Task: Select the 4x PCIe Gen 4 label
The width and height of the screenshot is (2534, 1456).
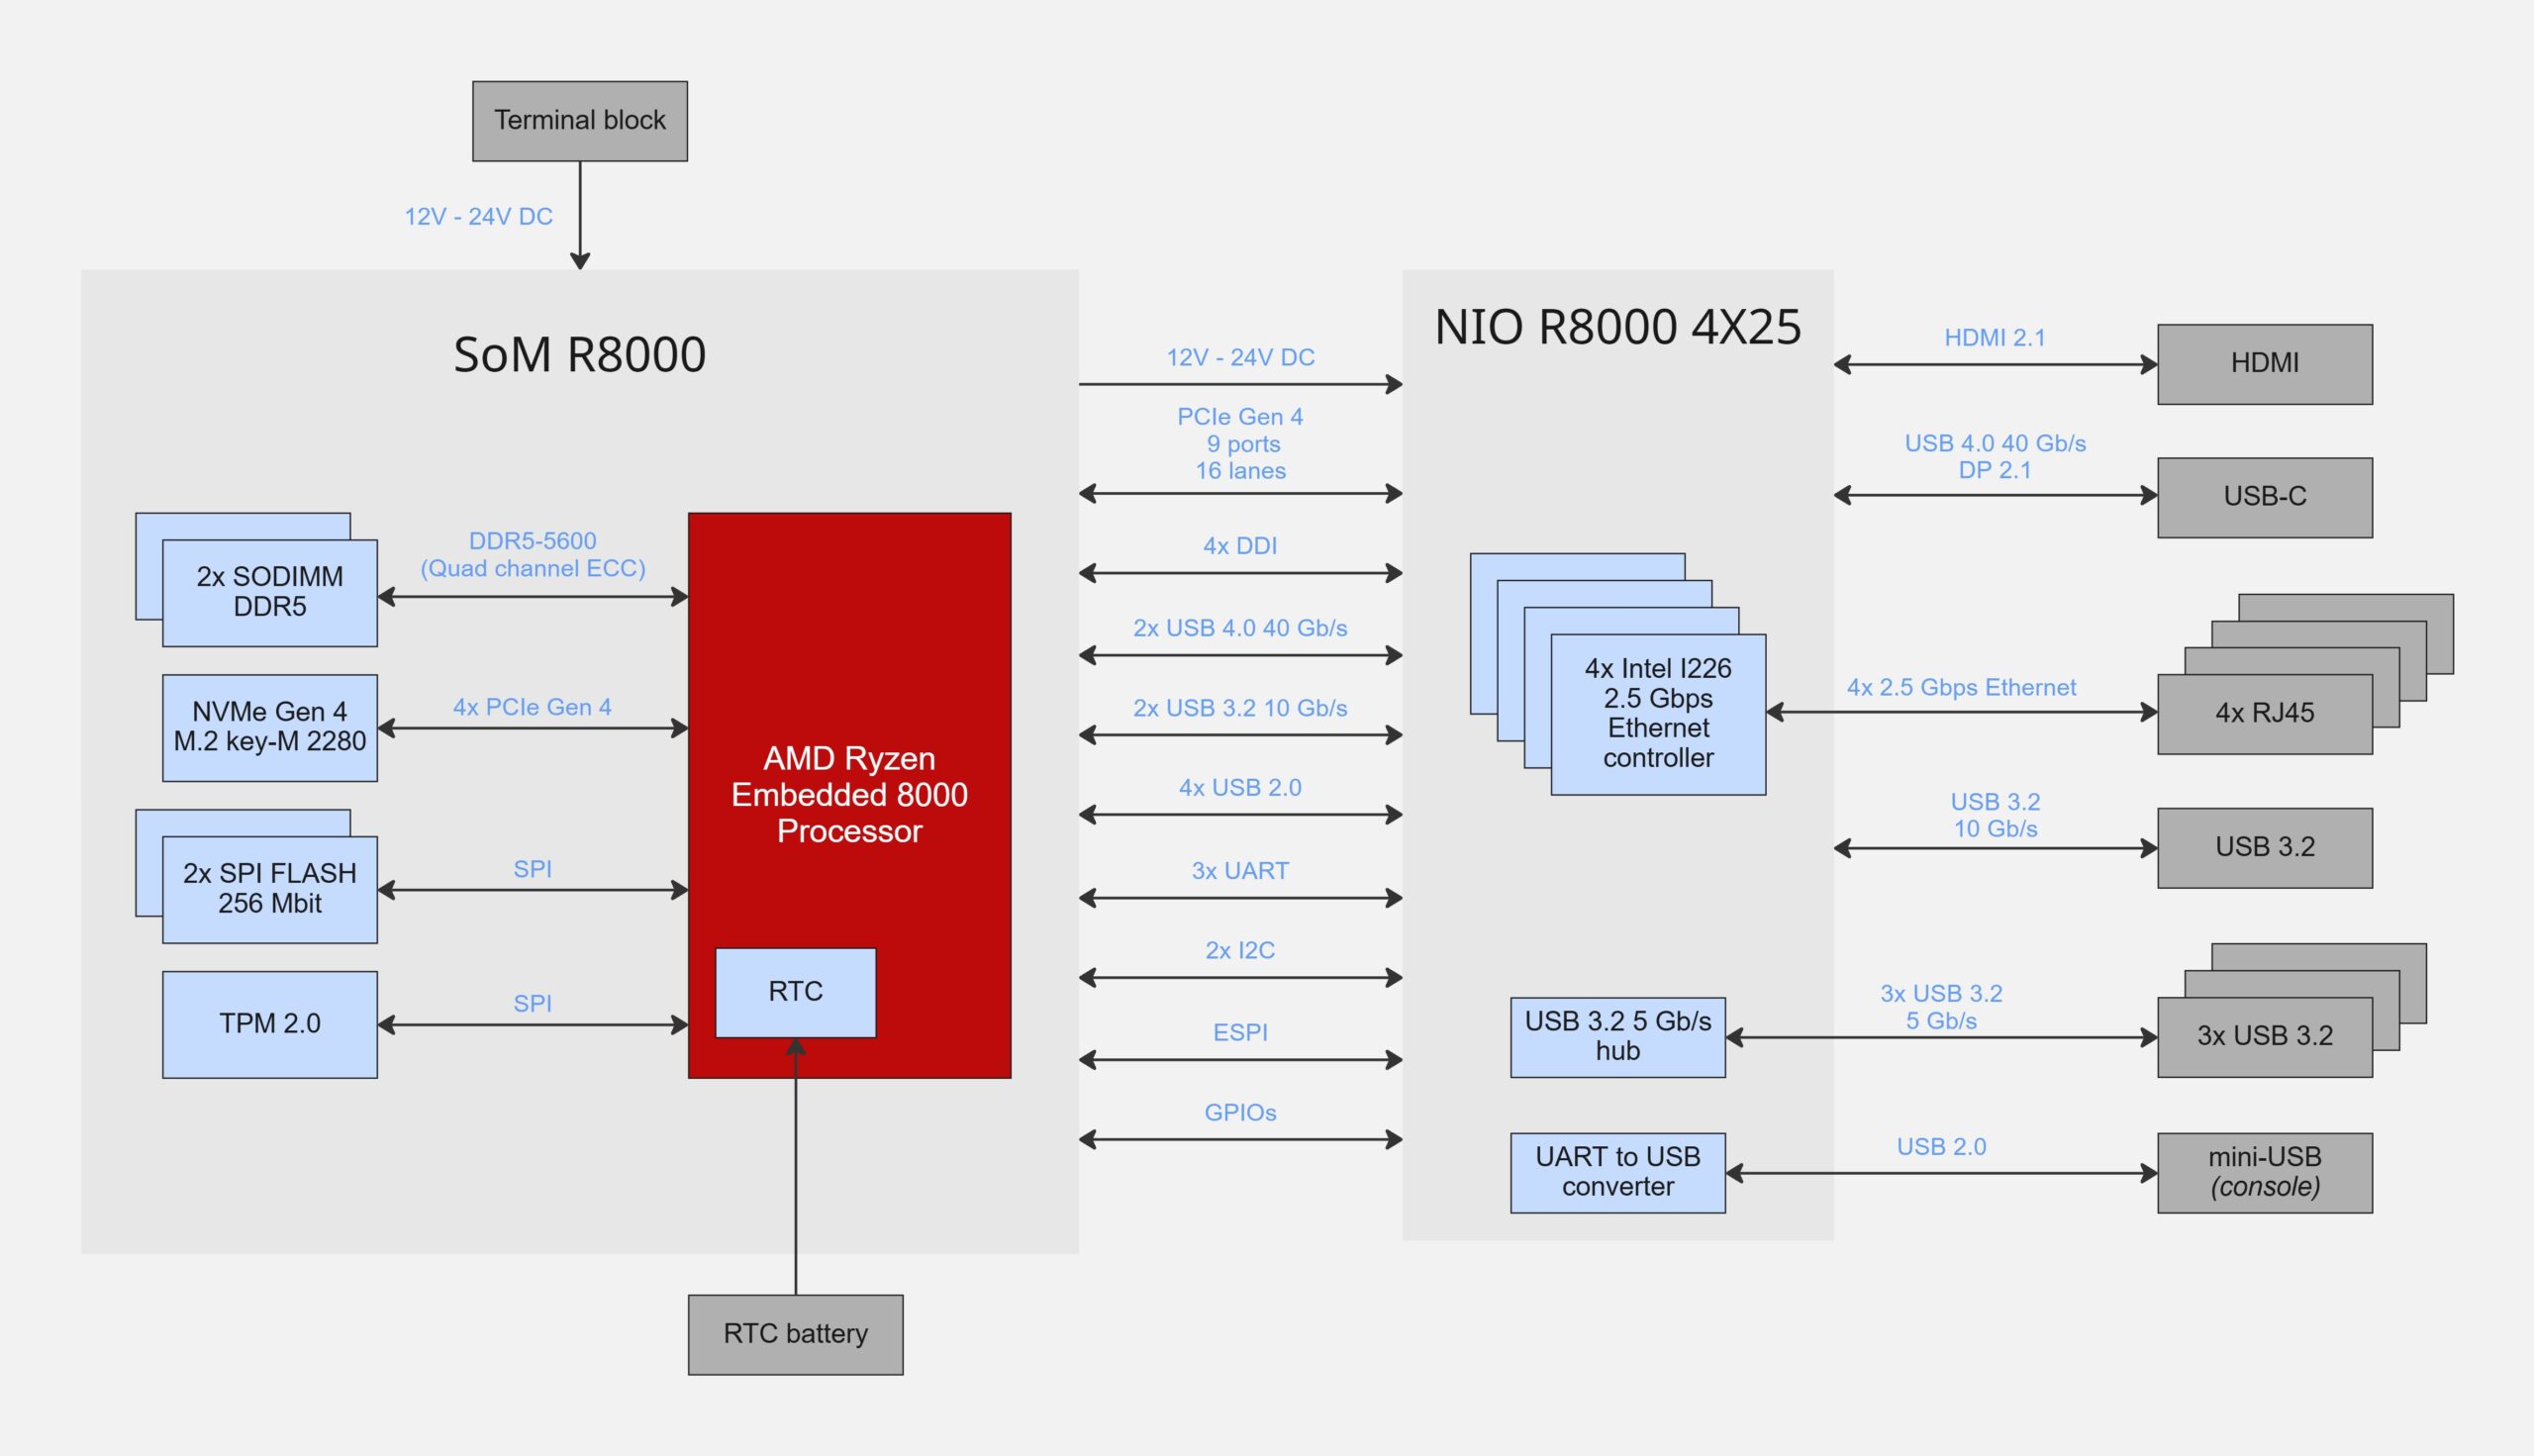Action: pos(532,707)
